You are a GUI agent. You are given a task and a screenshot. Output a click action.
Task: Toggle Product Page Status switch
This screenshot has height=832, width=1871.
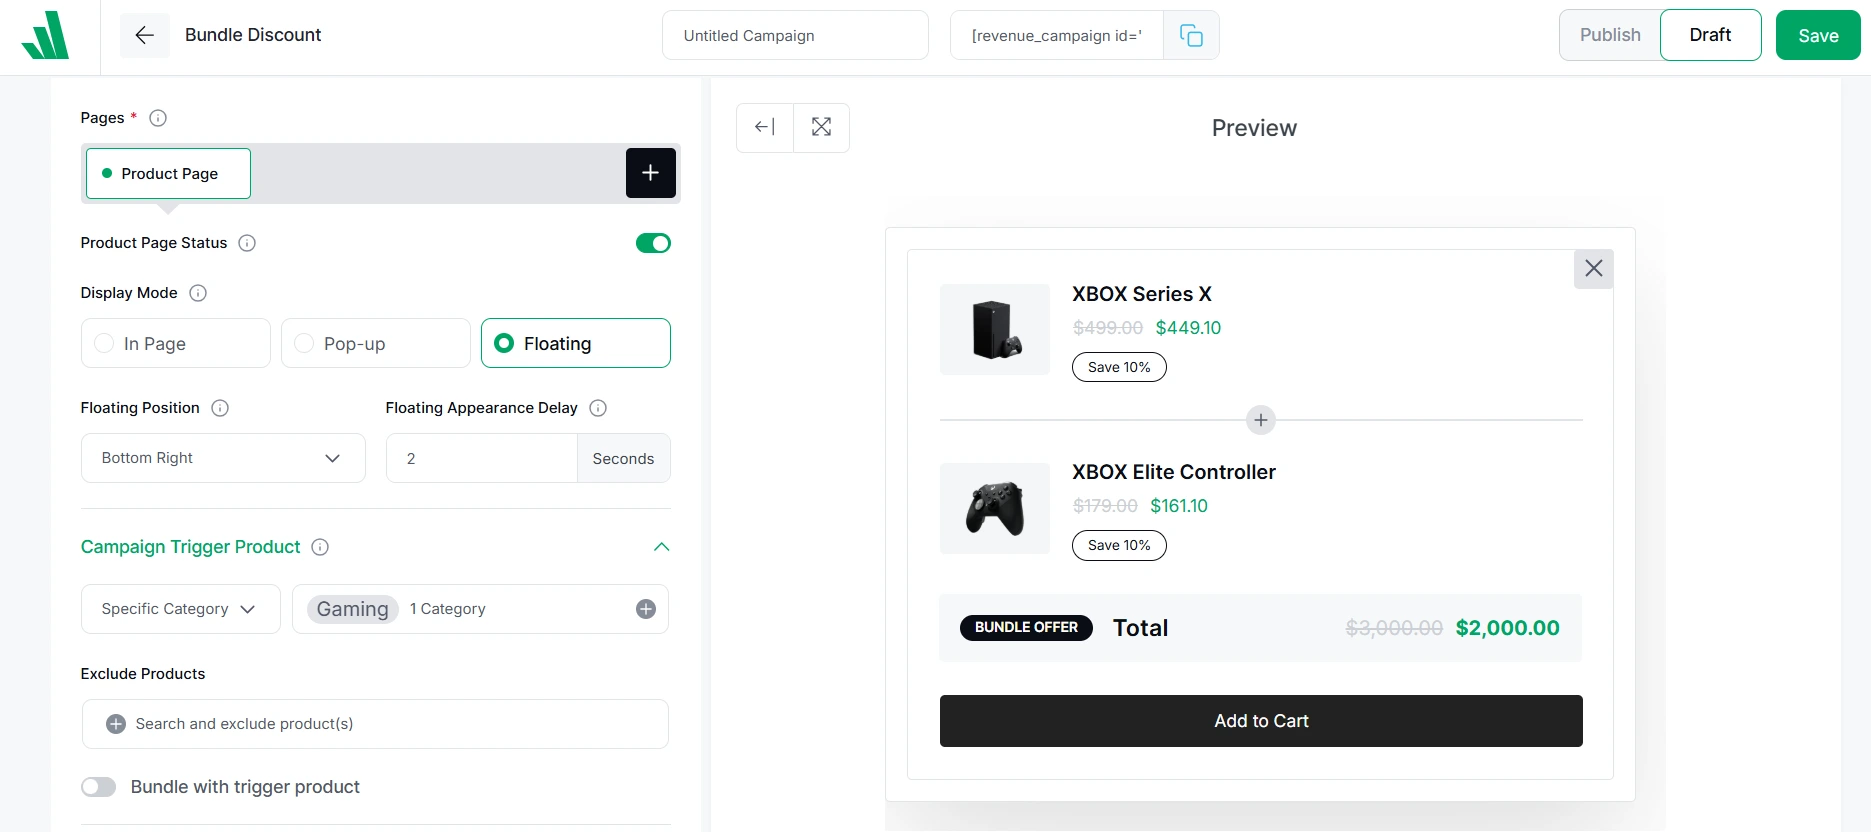653,243
